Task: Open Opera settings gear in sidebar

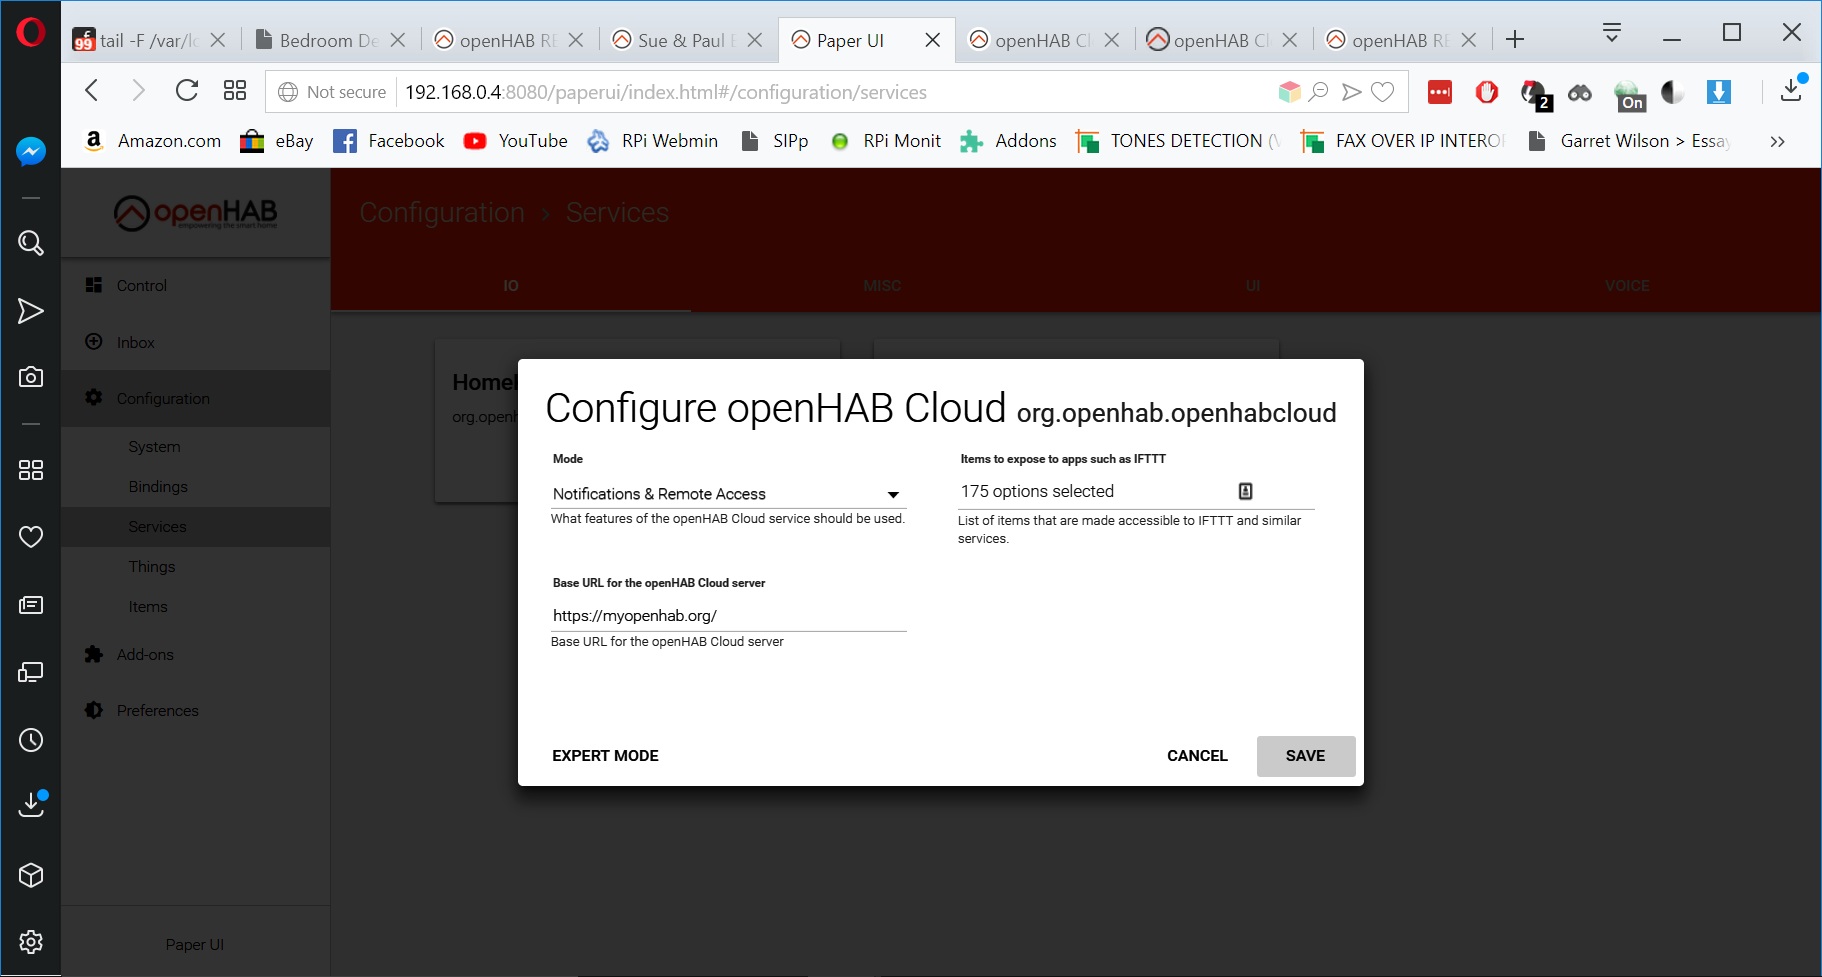Action: tap(31, 942)
